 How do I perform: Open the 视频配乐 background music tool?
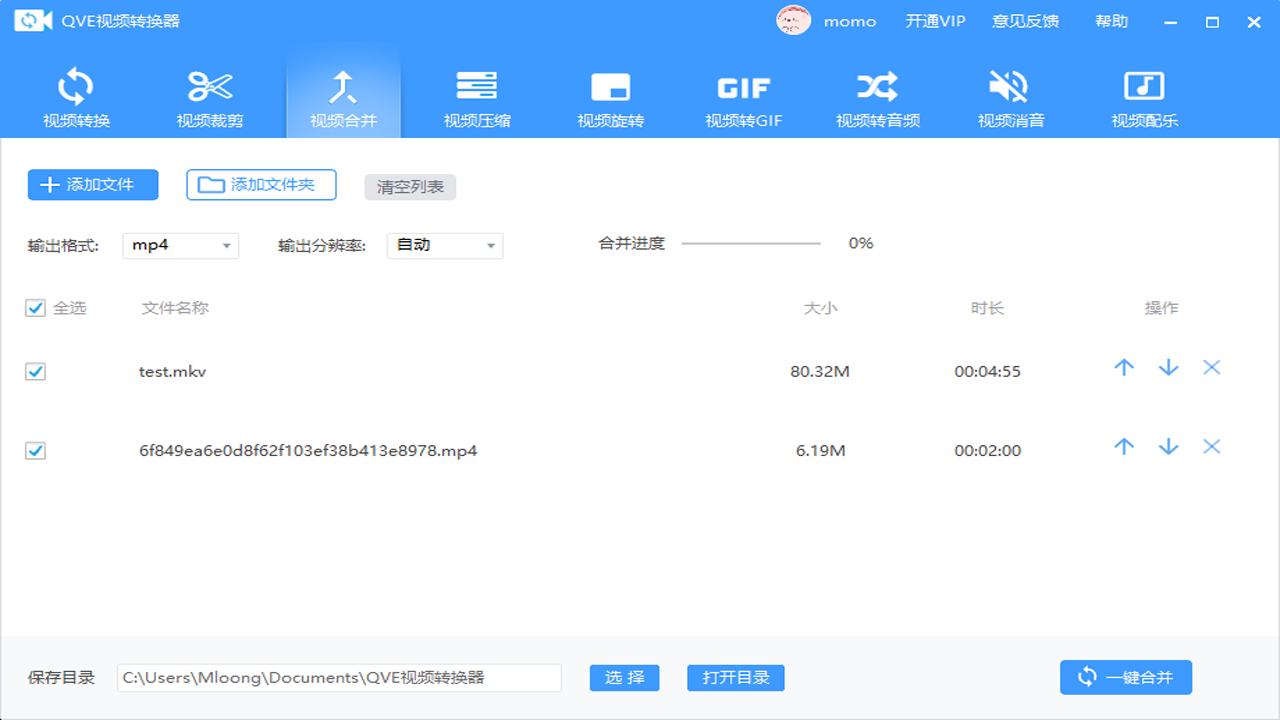click(x=1144, y=95)
